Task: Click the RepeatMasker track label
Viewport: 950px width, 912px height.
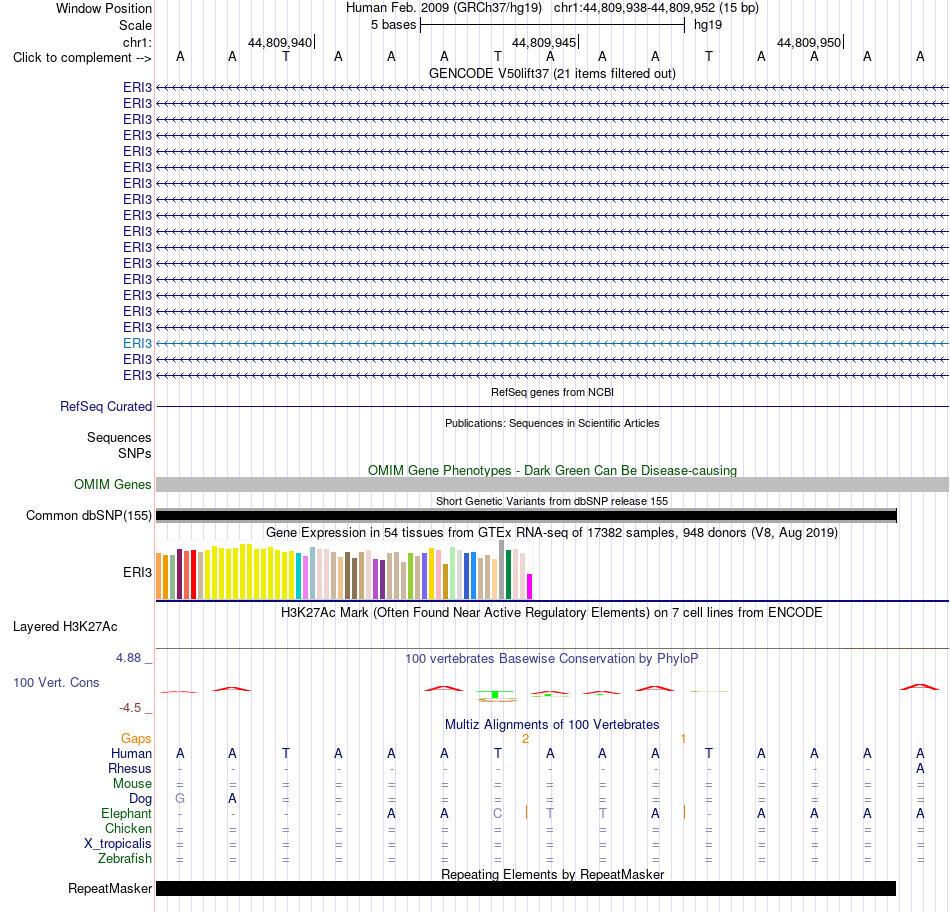Action: [x=110, y=888]
